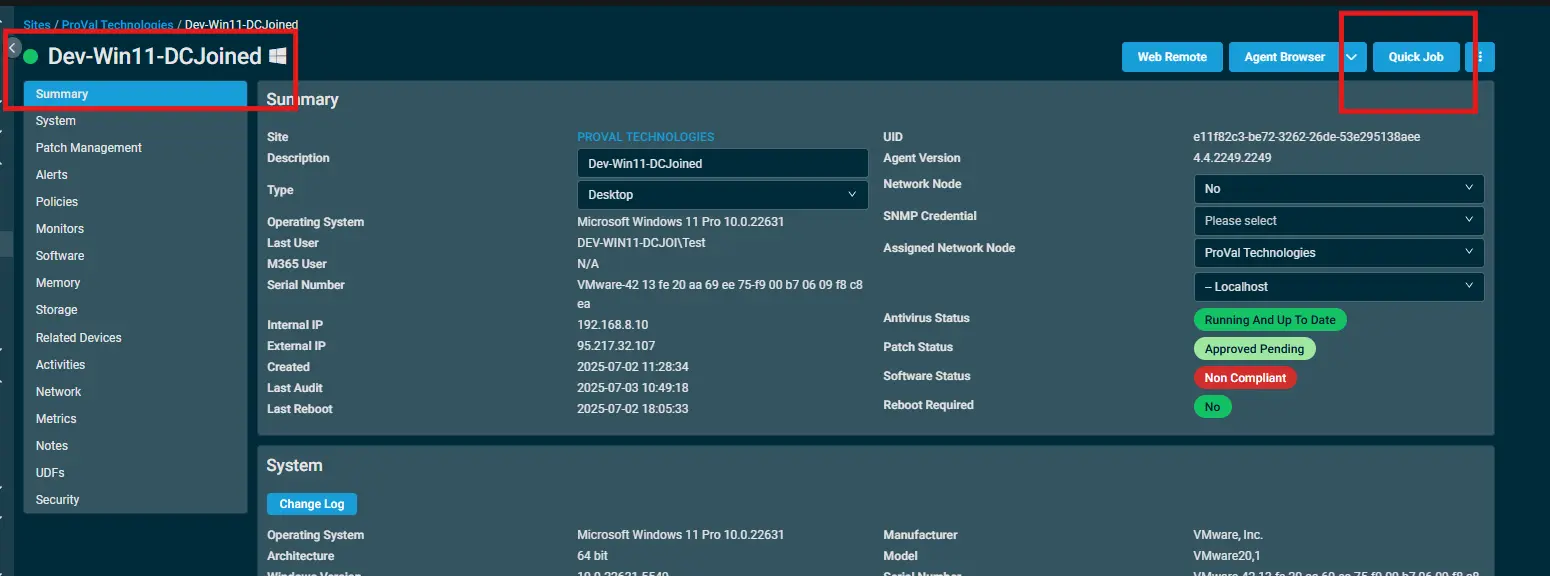Click Internal IP value 192.168.8.10
1550x576 pixels.
point(613,325)
